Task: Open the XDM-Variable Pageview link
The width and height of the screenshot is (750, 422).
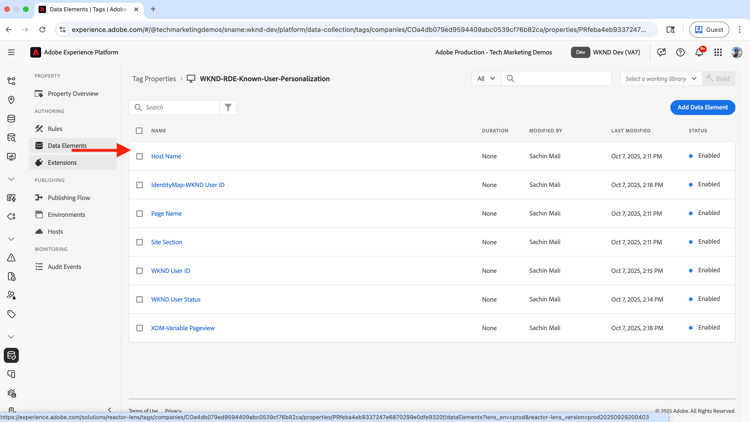Action: 183,328
